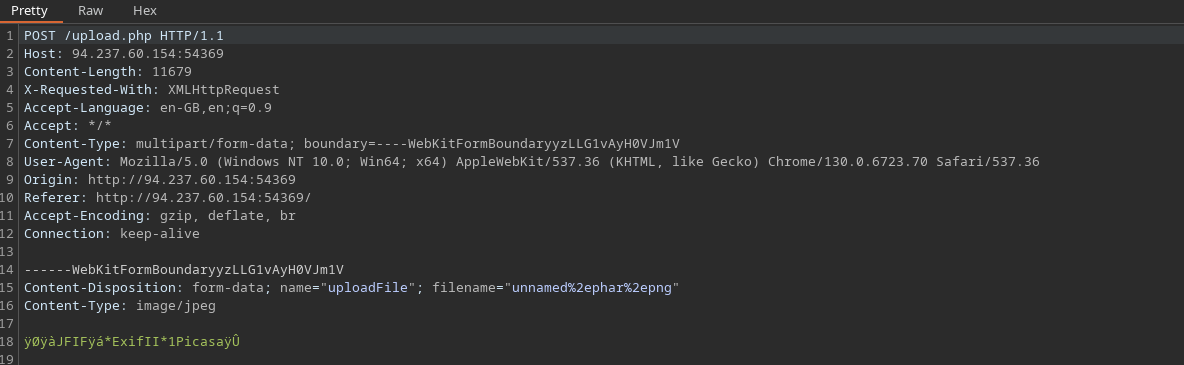
Task: Switch to the Pretty tab
Action: coord(29,11)
